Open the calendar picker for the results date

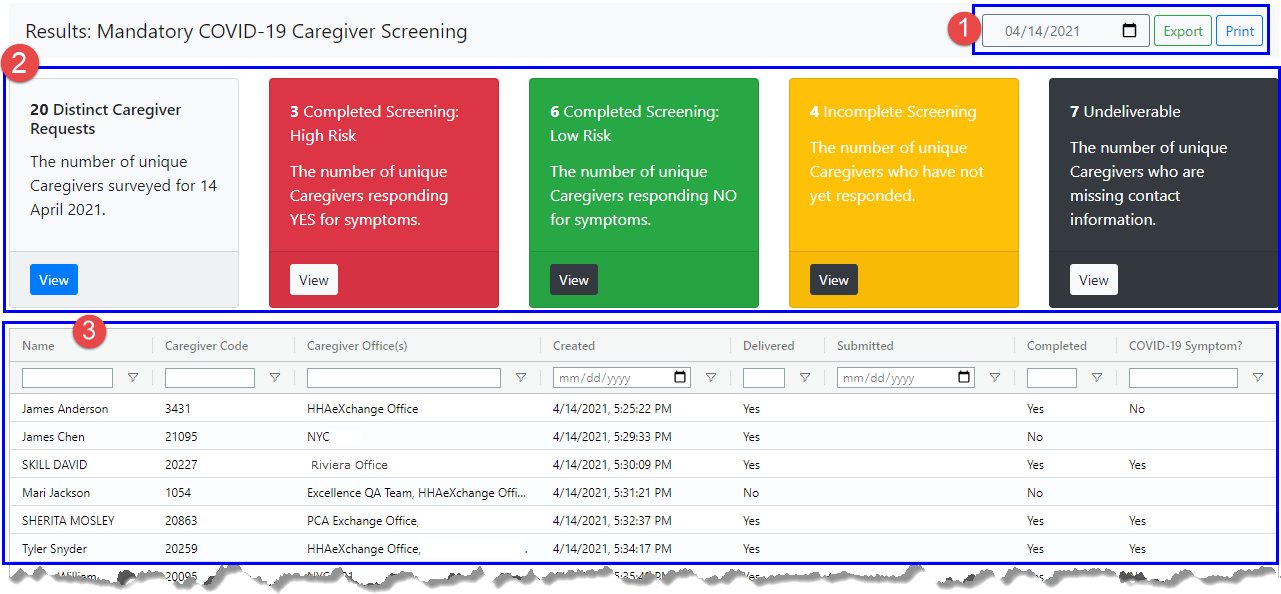pos(1129,31)
